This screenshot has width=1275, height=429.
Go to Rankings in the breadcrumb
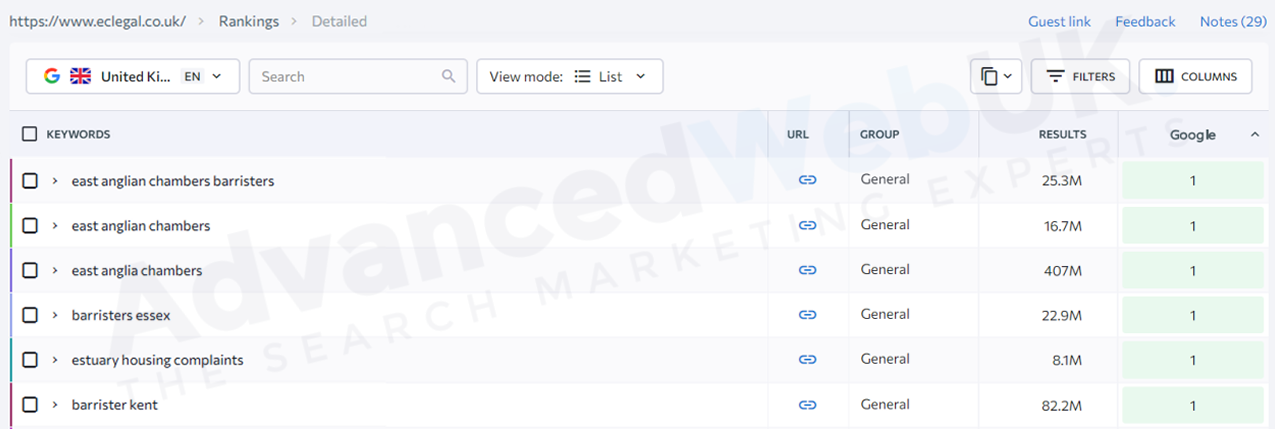point(249,21)
